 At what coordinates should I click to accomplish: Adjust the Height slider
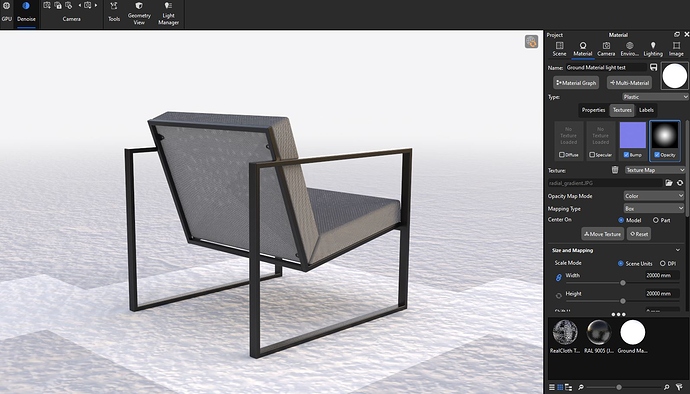click(x=623, y=301)
